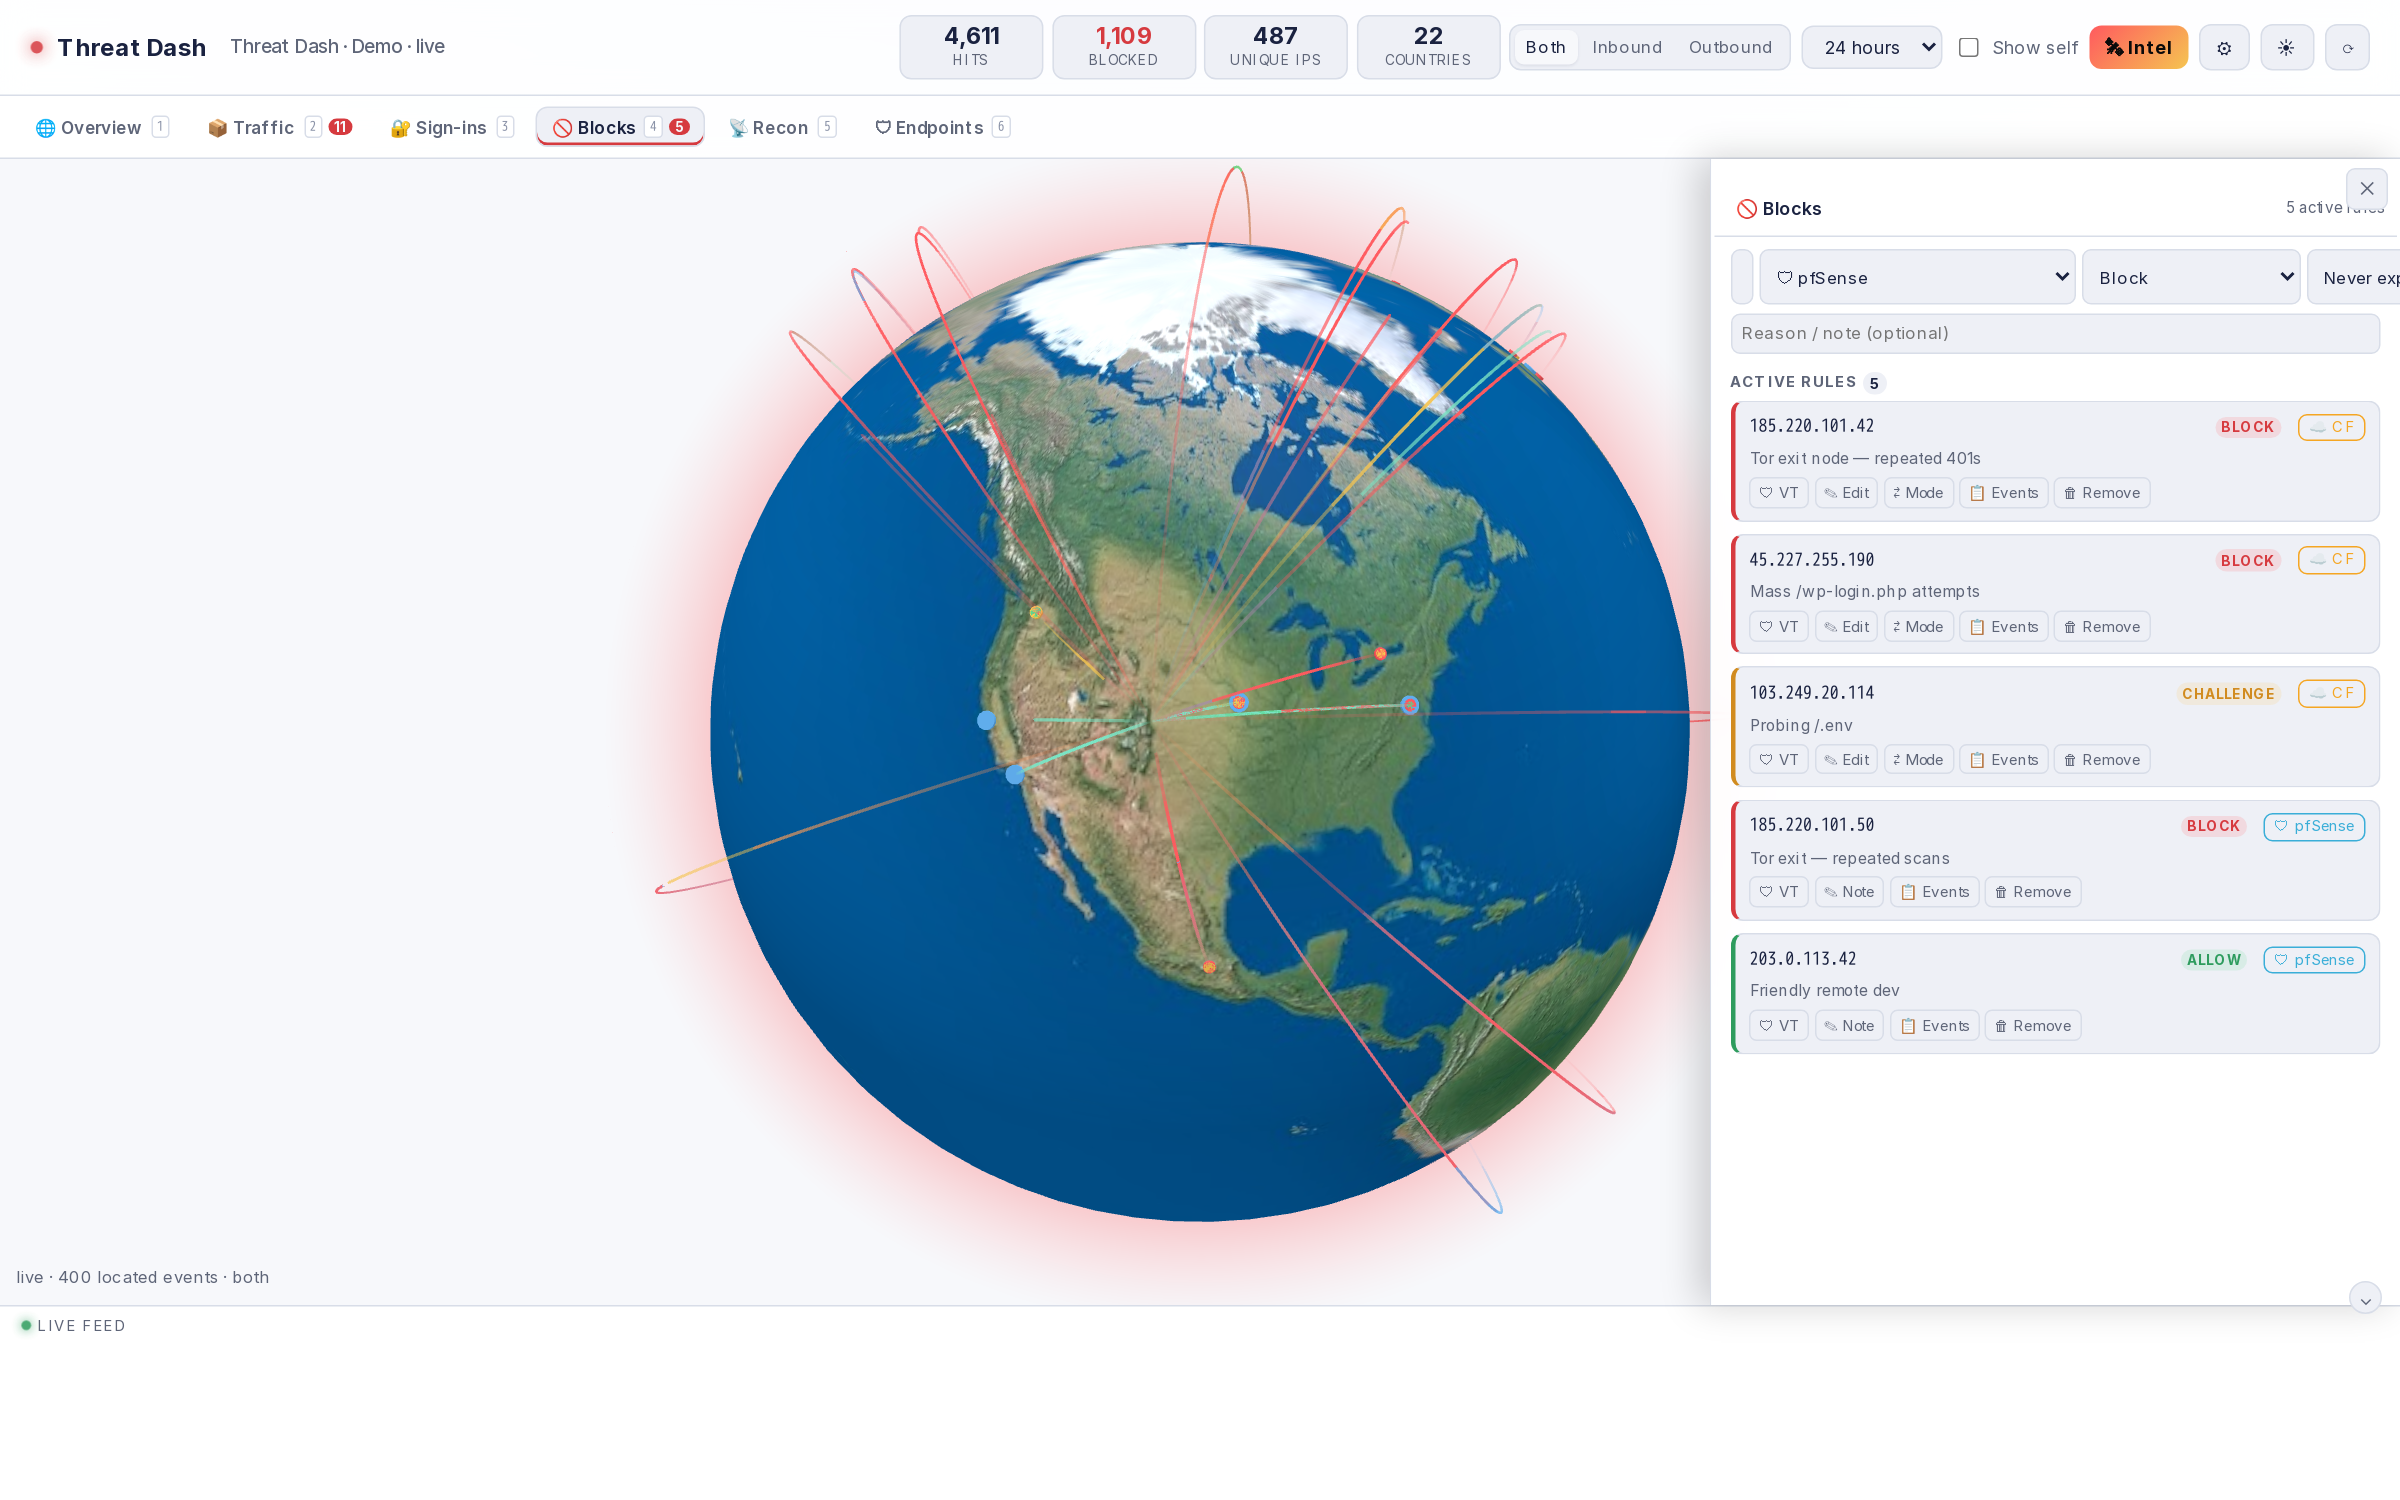Click CF badge on 185.220.101.42 rule
The image size is (2400, 1500).
coord(2331,427)
